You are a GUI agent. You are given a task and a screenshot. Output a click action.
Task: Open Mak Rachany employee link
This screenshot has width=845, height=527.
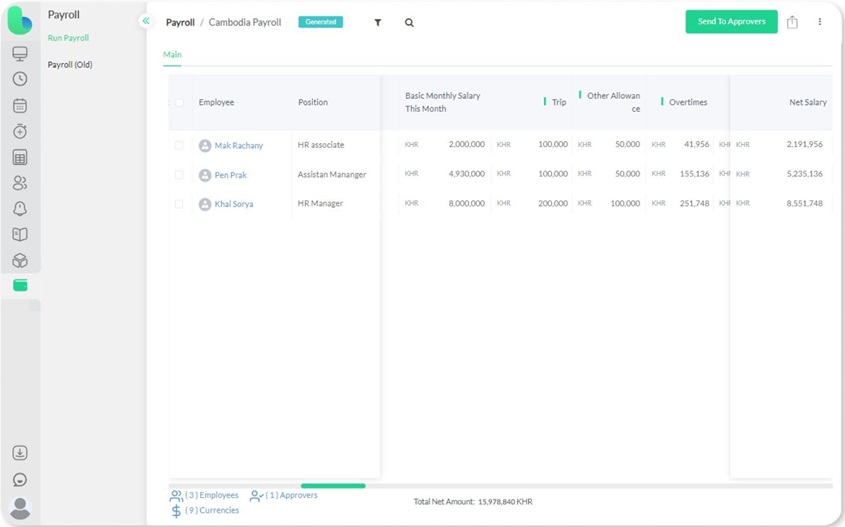(239, 145)
